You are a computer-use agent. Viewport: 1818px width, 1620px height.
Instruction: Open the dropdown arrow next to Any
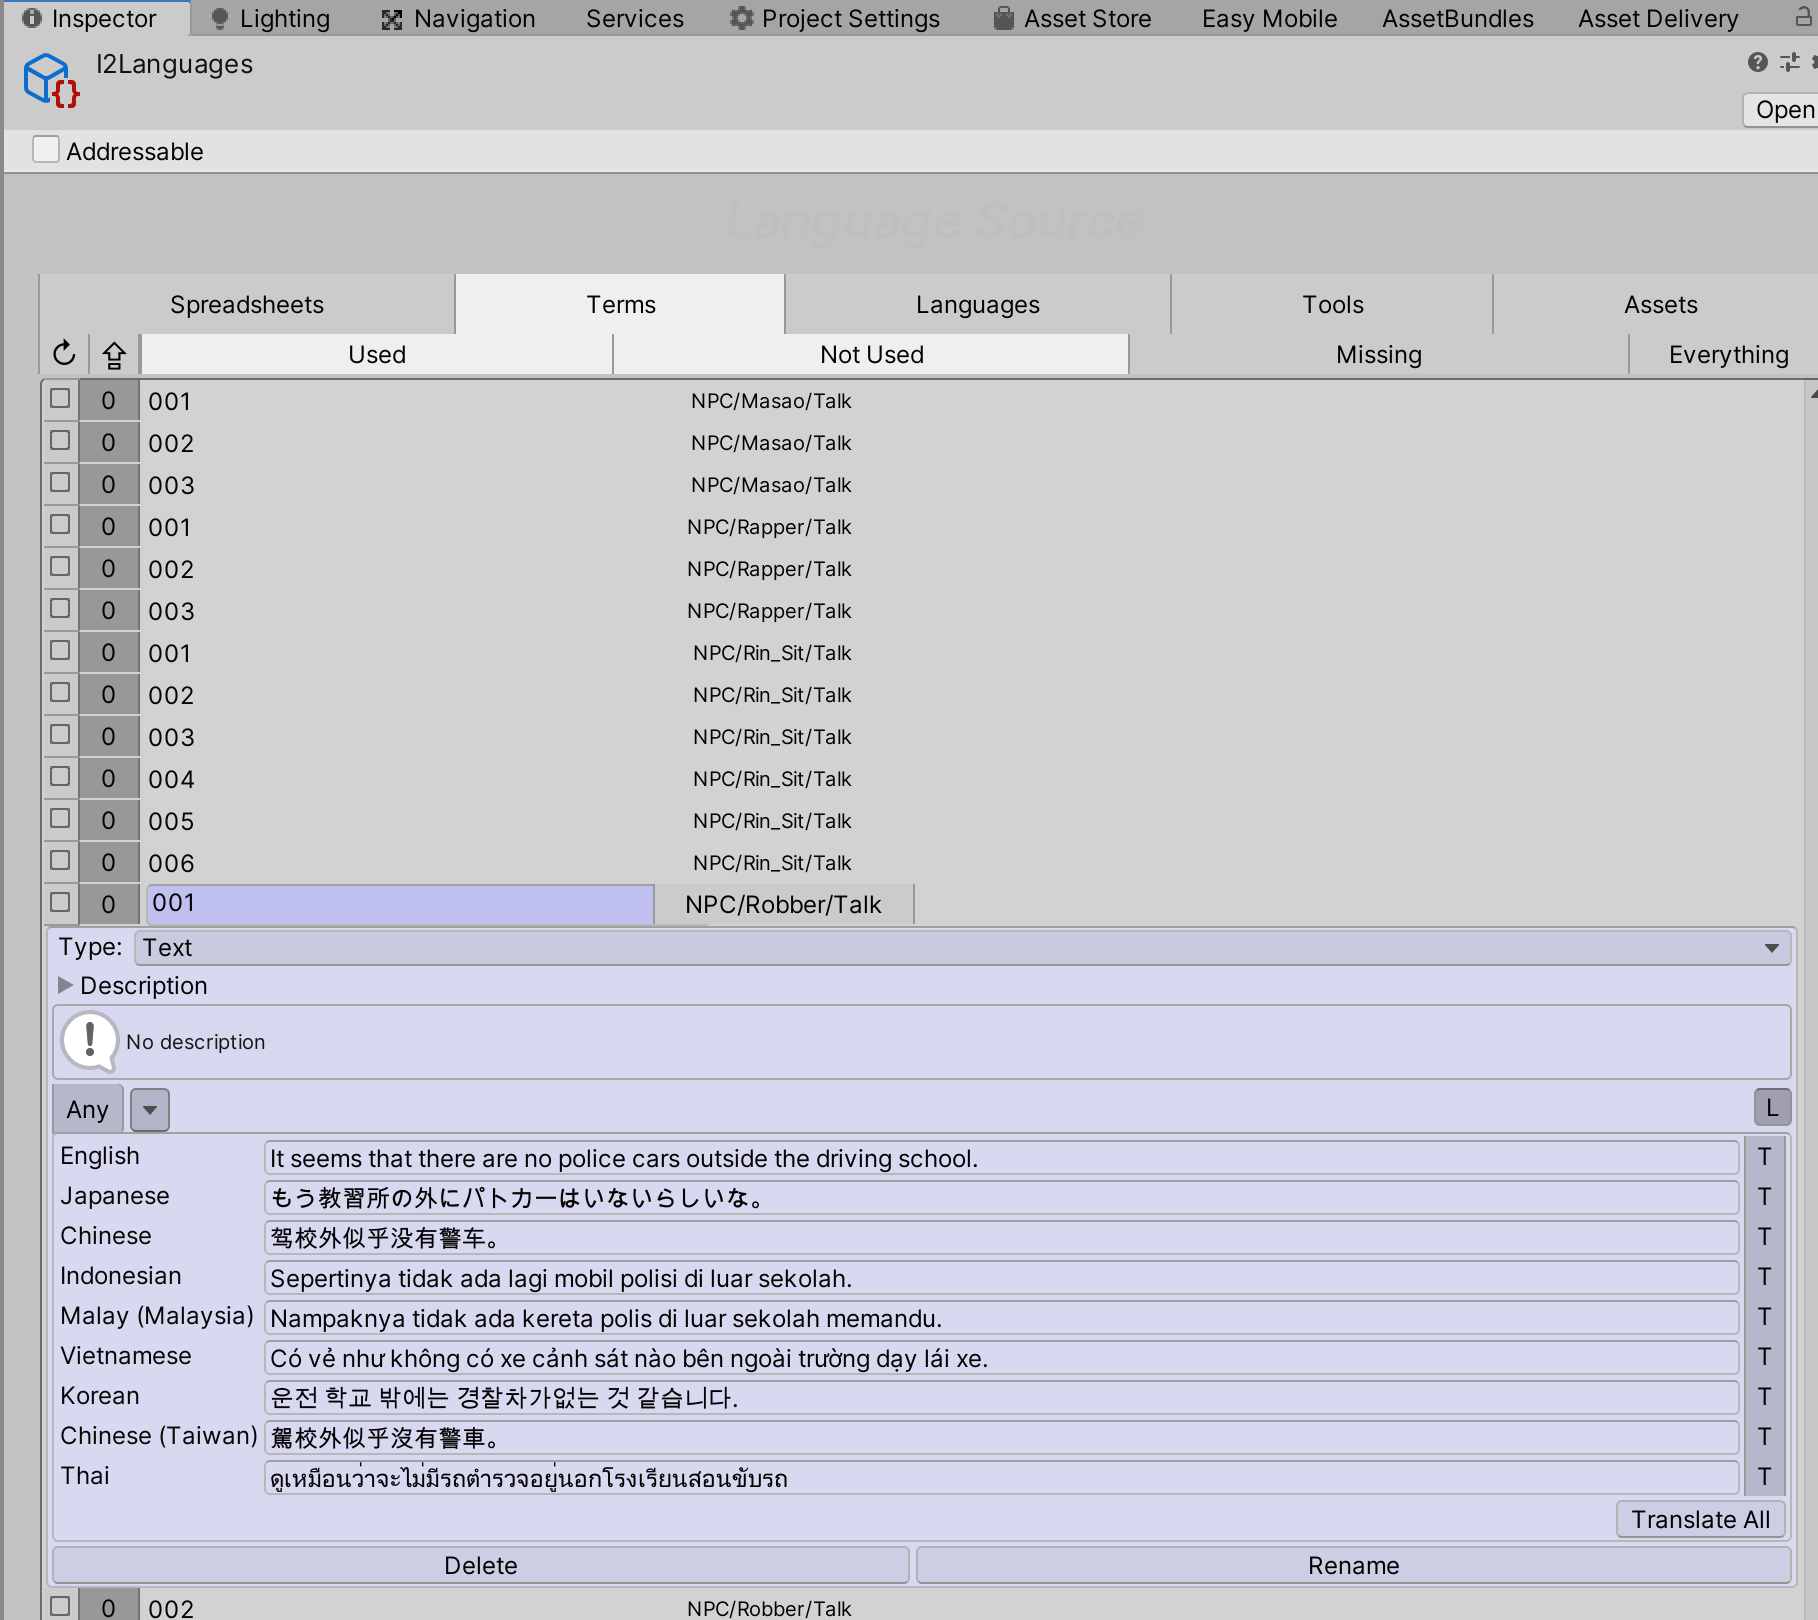[x=150, y=1110]
